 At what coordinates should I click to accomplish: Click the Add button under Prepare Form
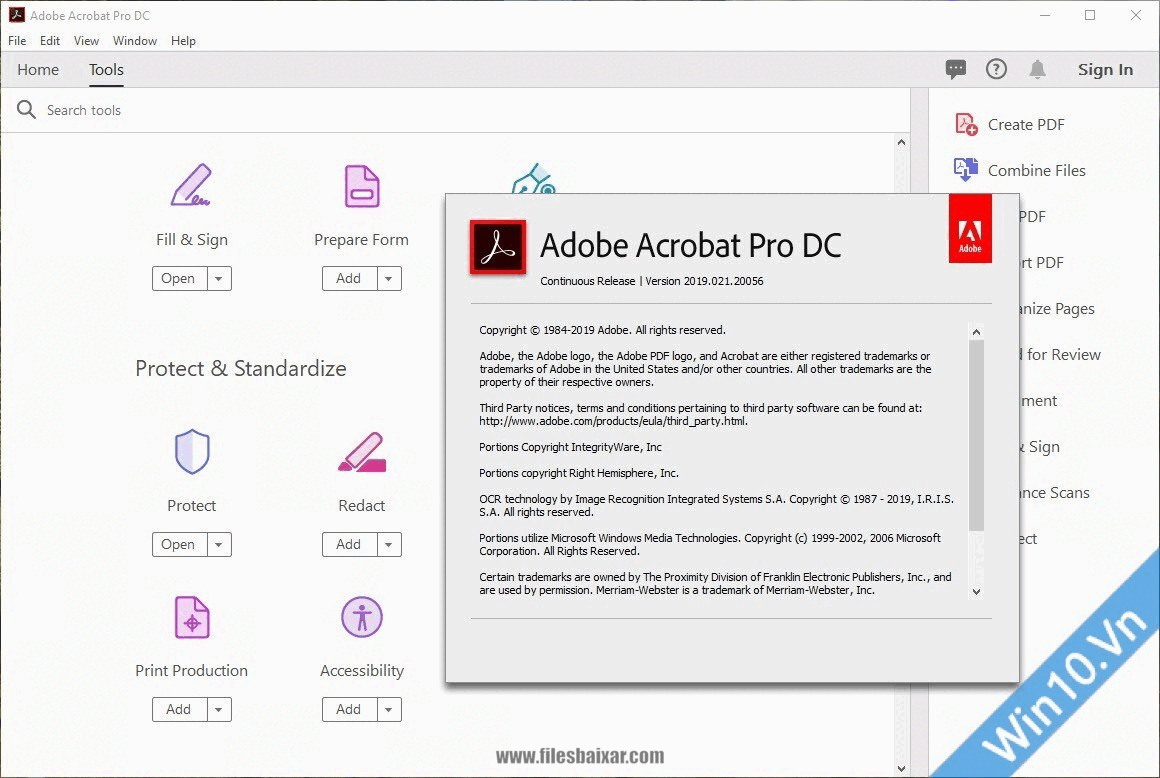point(349,279)
